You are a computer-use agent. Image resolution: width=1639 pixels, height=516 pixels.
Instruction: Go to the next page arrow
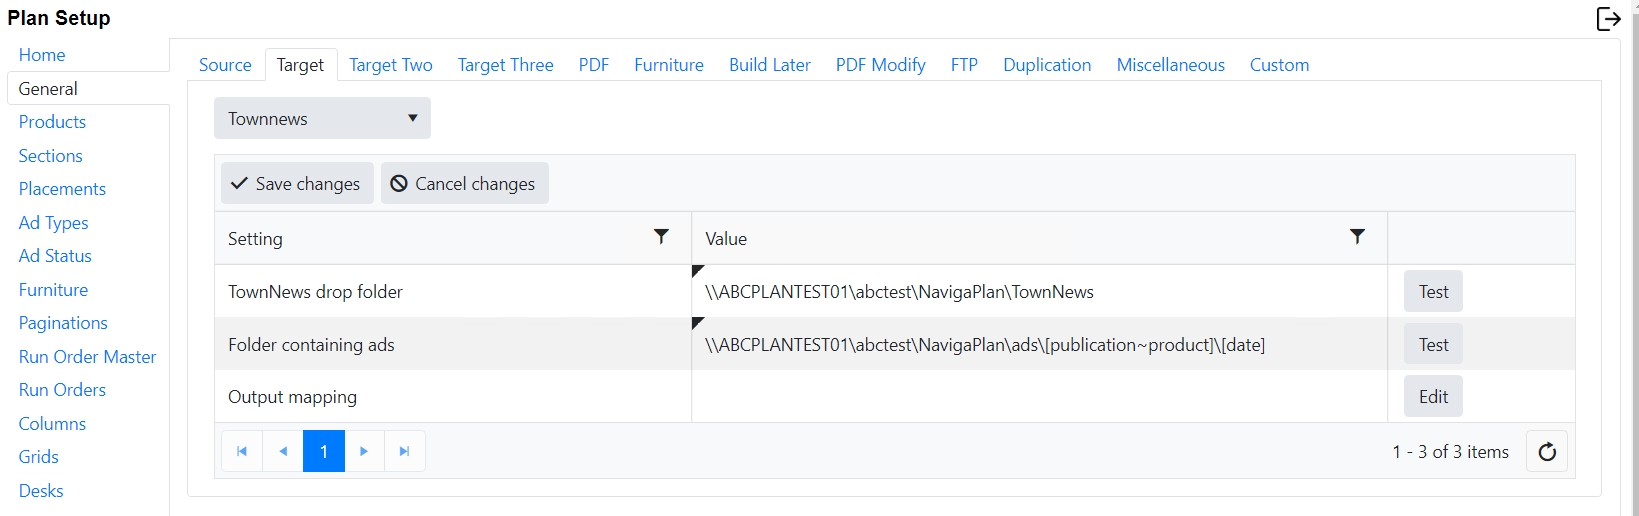point(364,452)
